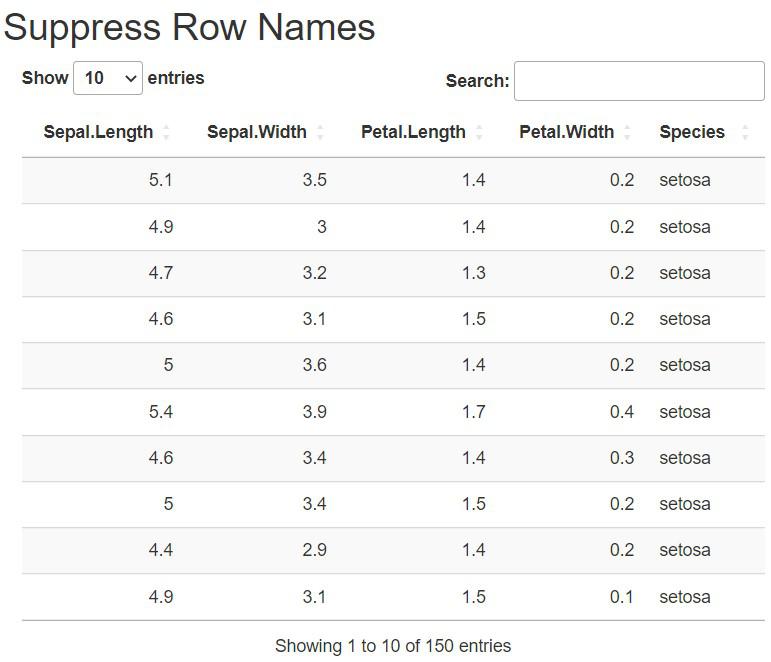This screenshot has width=771, height=662.
Task: Sort by Petal.Length column header
Action: [413, 132]
